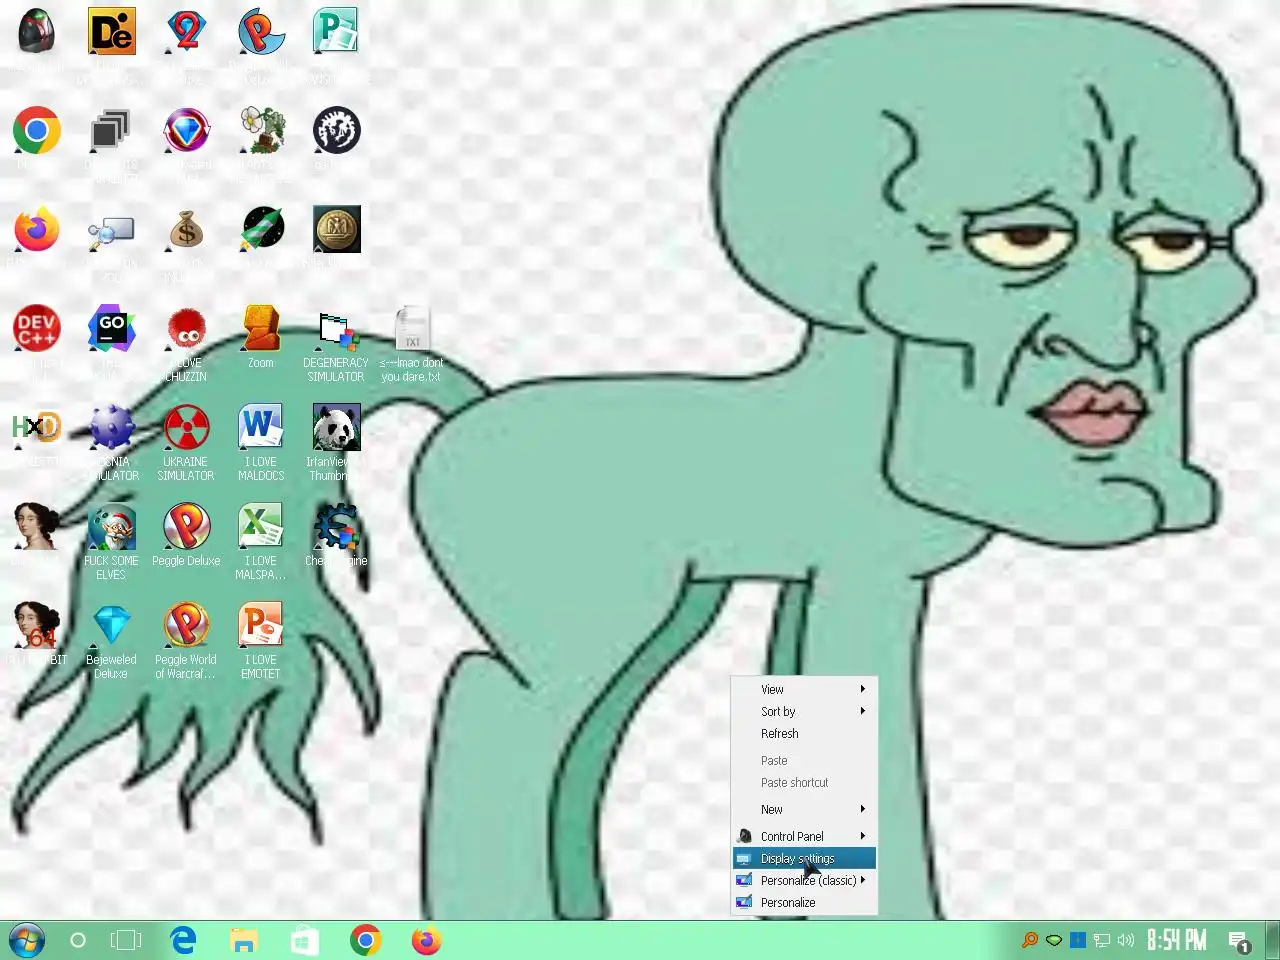1280x960 pixels.
Task: Select the Bejeweled 2 desktop icon
Action: tap(186, 31)
